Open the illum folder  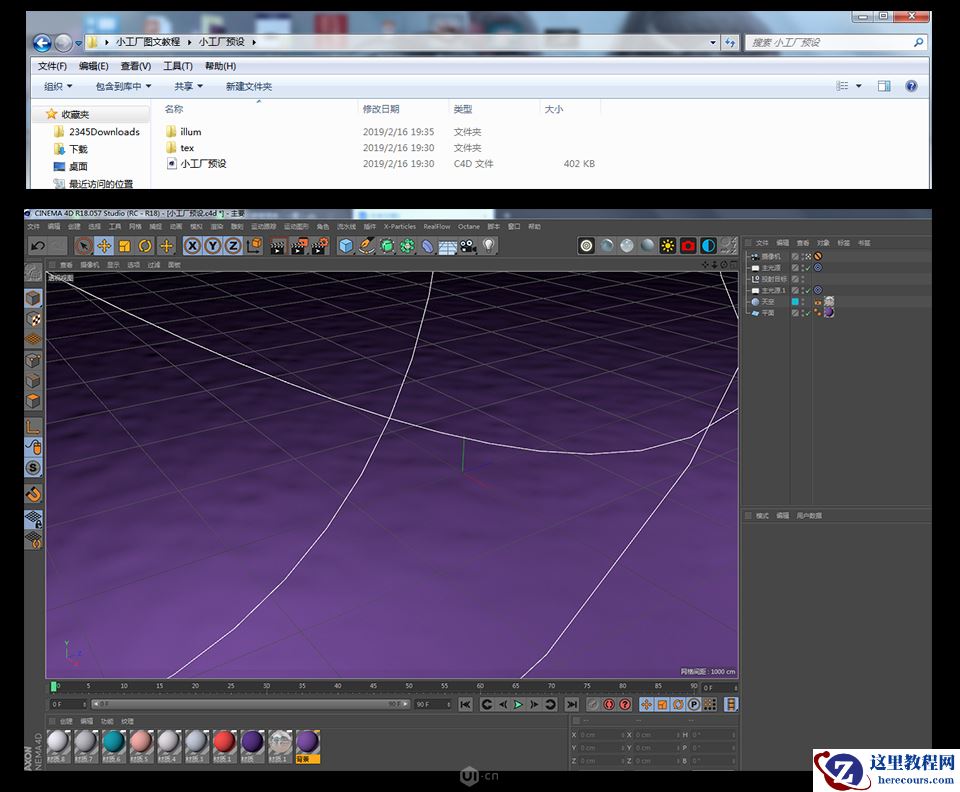coord(188,131)
